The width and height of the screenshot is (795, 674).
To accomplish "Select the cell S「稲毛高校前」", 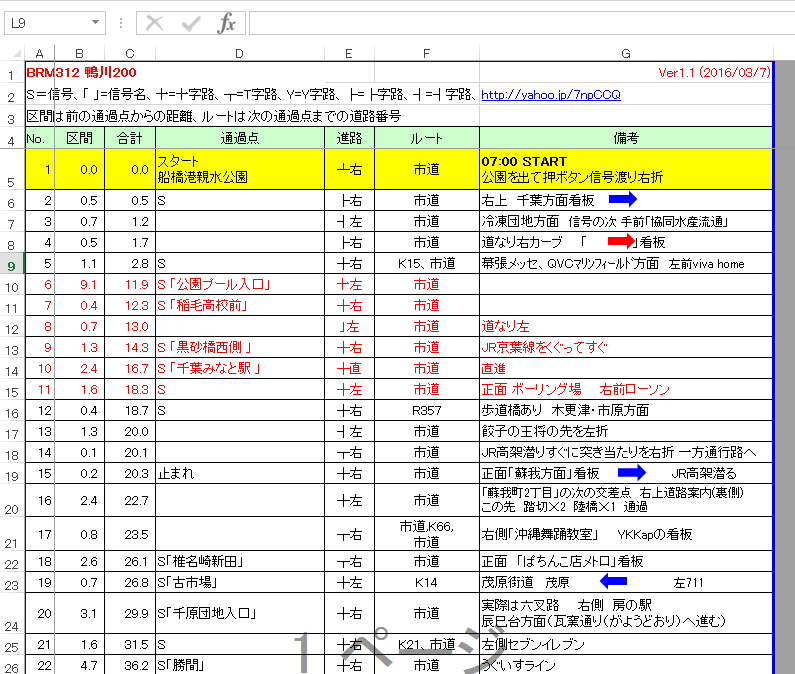I will (240, 305).
